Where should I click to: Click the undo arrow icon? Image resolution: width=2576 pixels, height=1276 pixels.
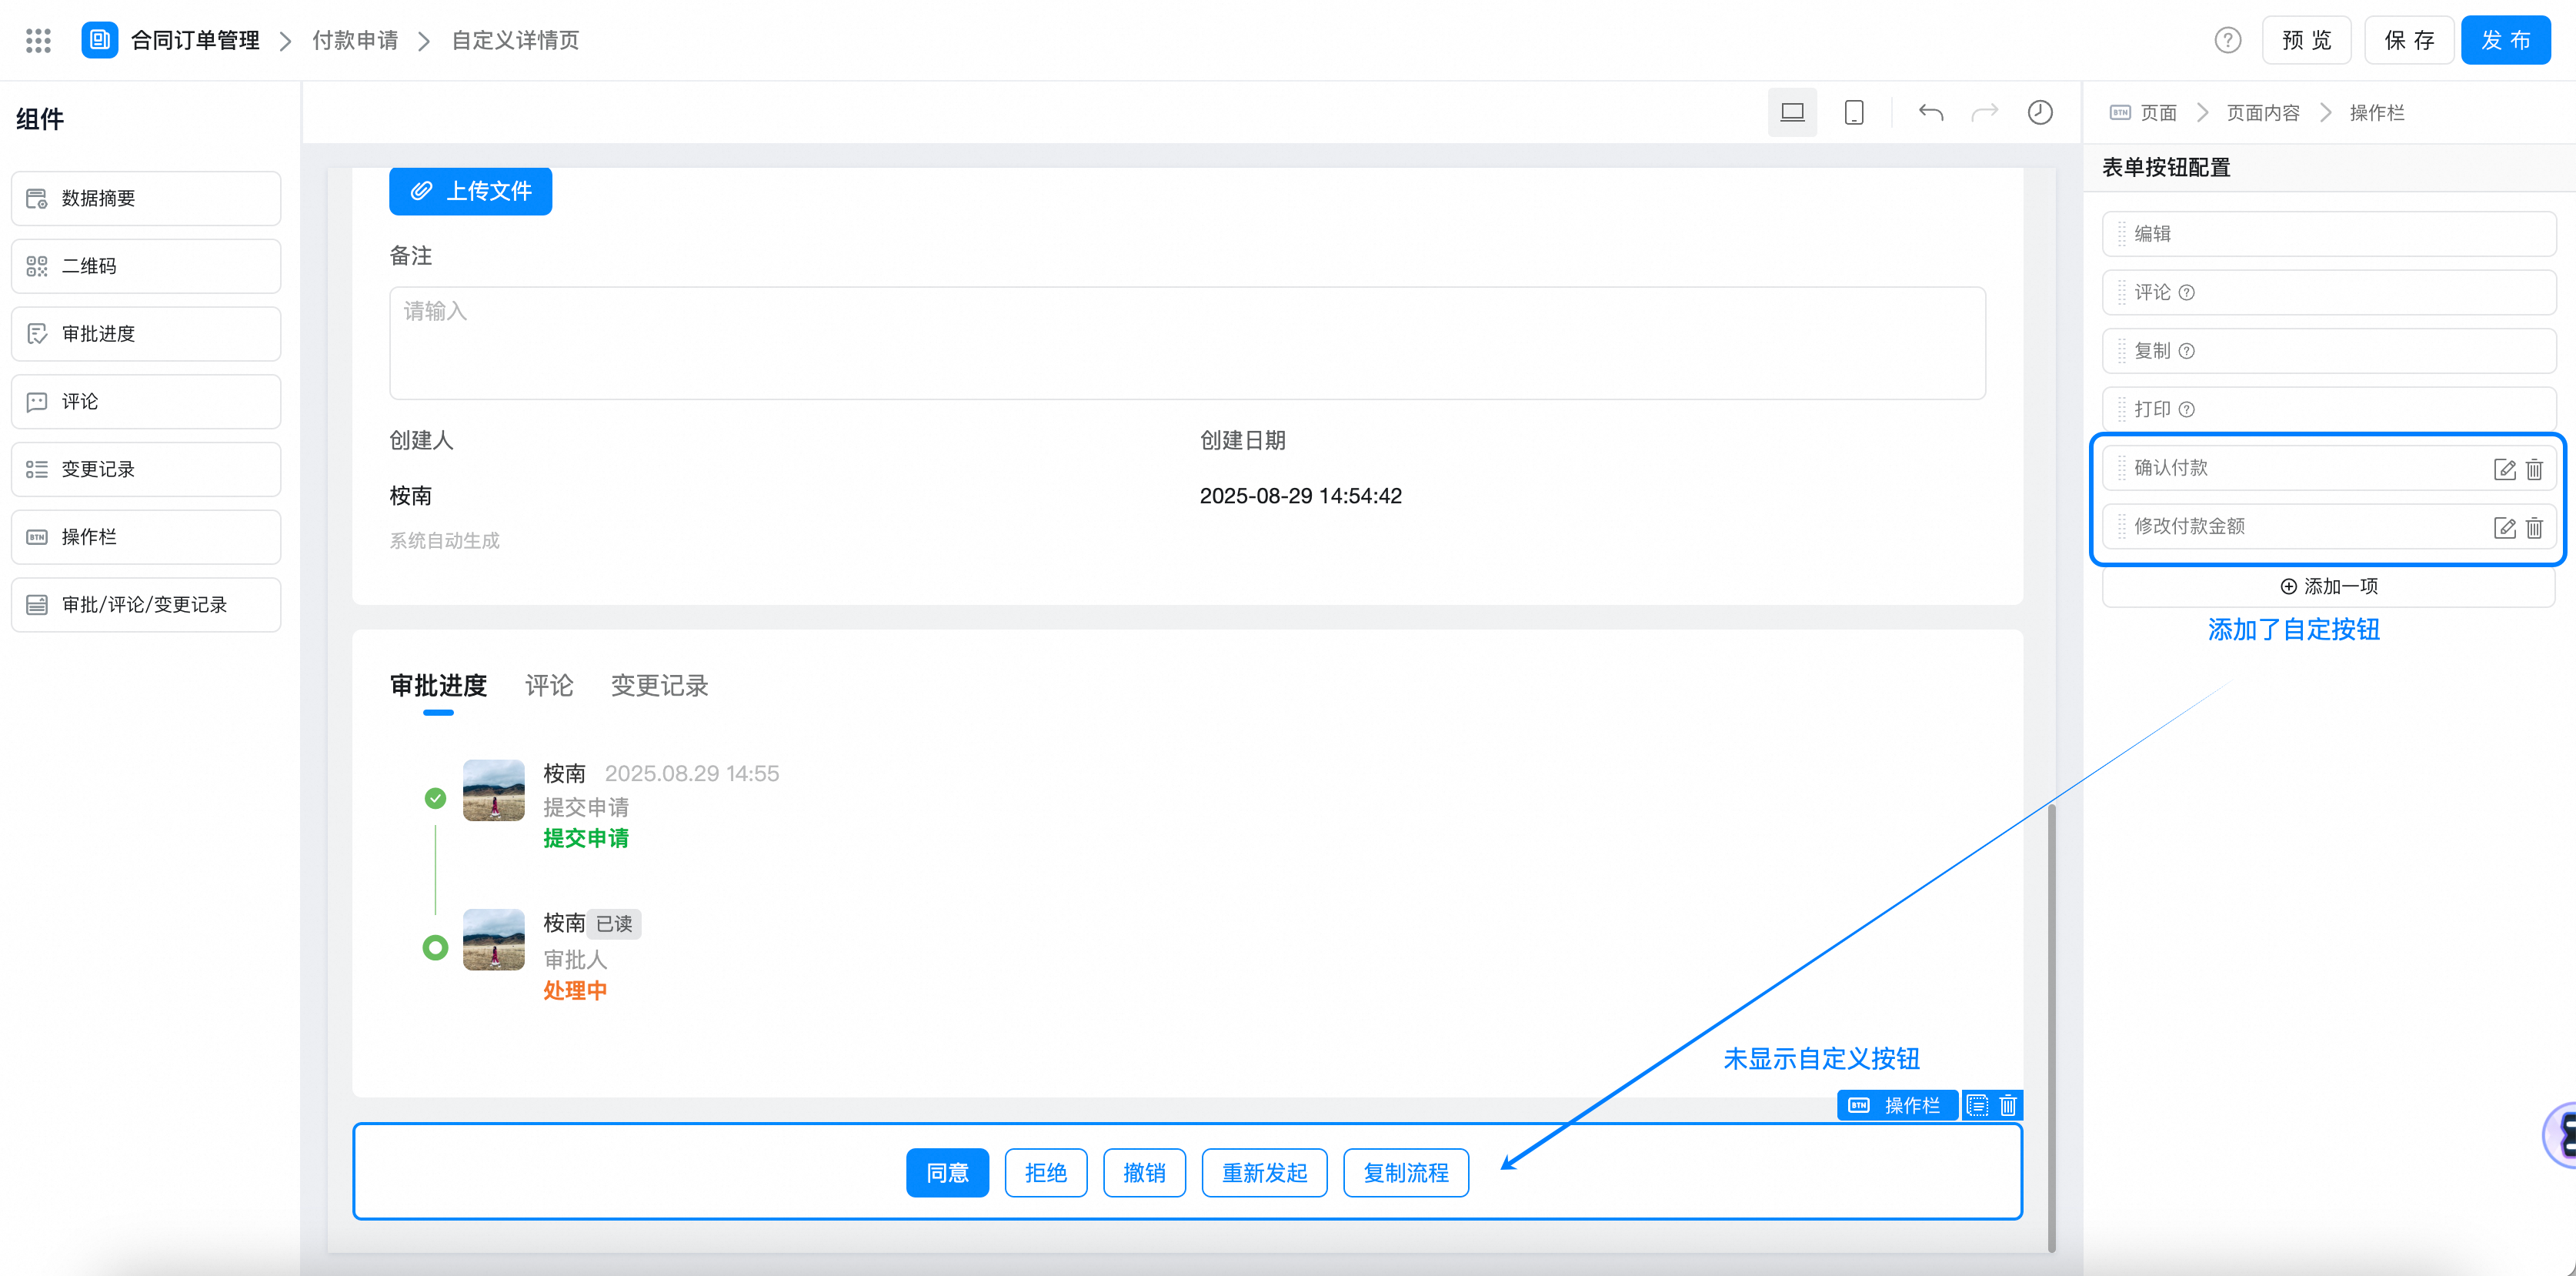(x=1930, y=112)
